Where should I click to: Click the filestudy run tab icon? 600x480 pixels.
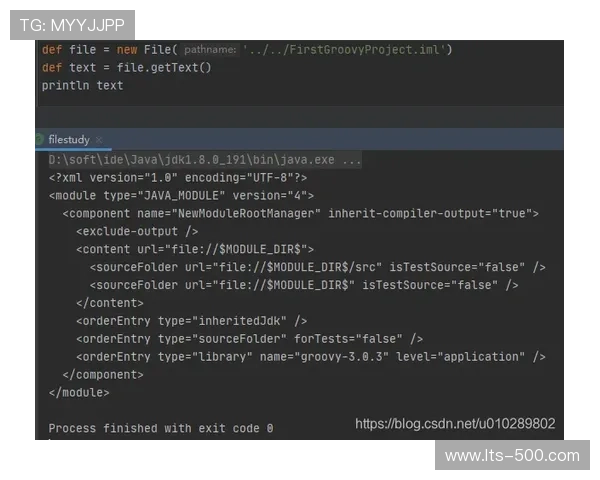click(x=39, y=140)
